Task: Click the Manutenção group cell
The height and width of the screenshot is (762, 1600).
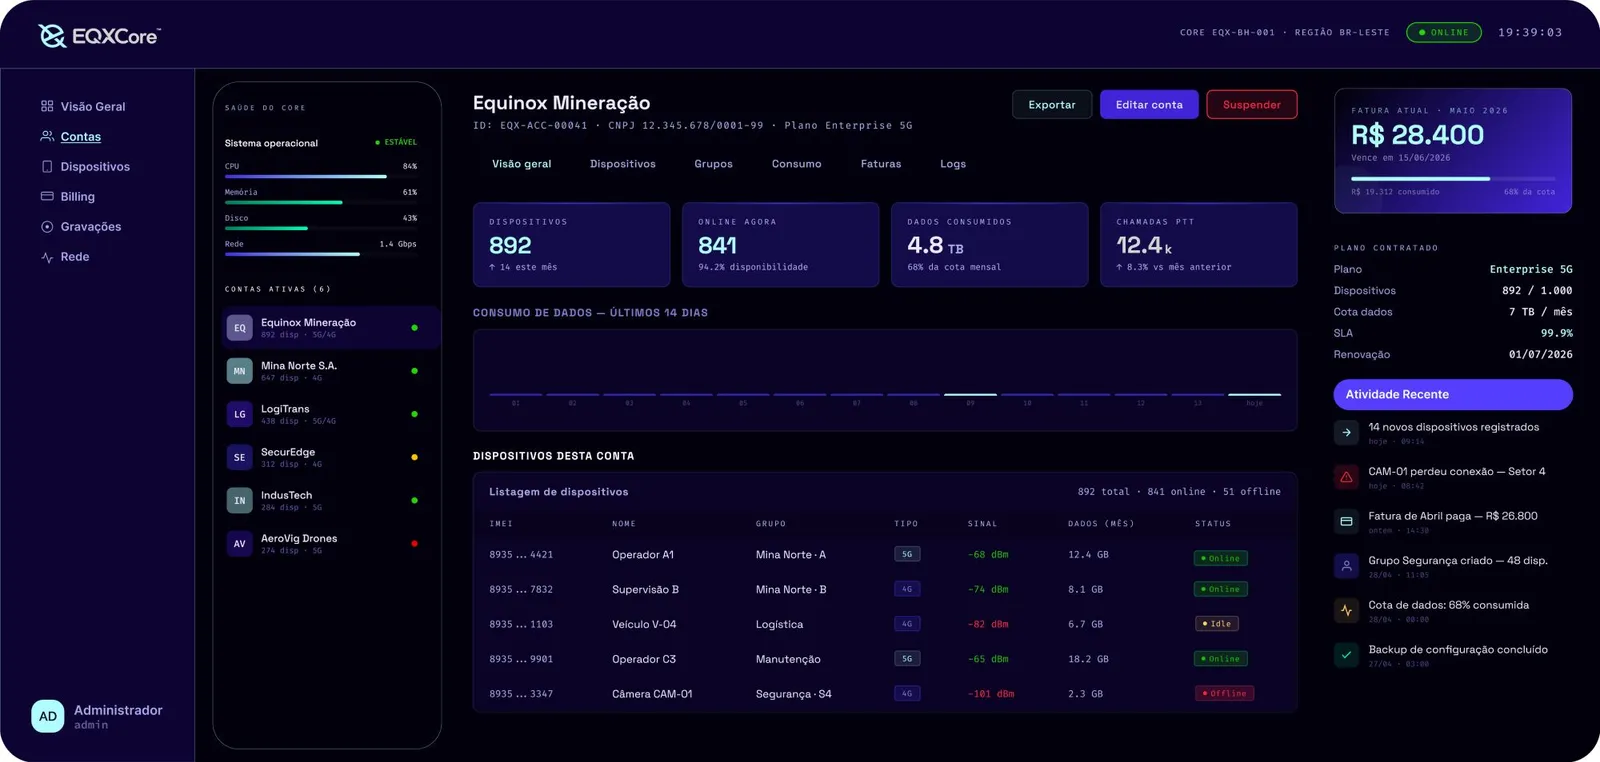Action: pos(788,660)
